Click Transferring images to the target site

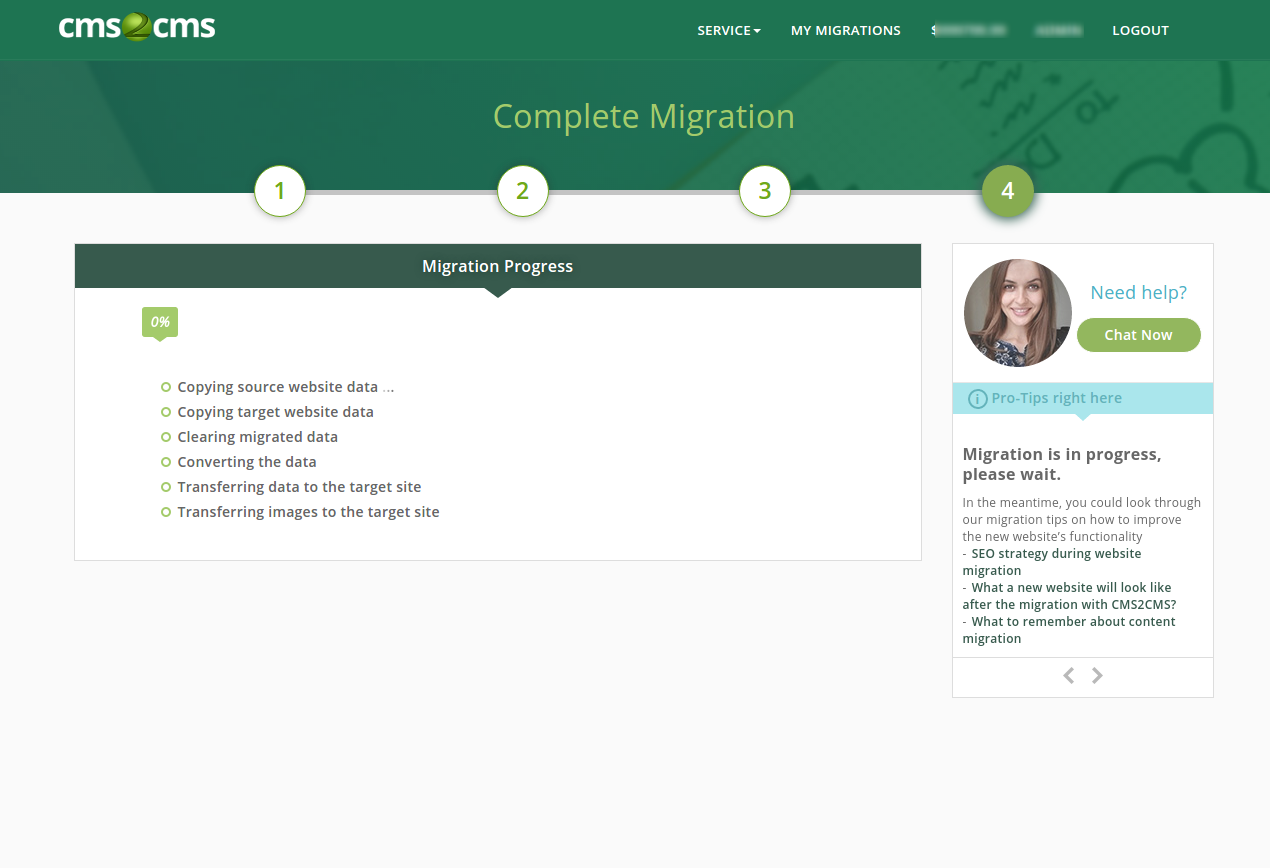(x=309, y=512)
